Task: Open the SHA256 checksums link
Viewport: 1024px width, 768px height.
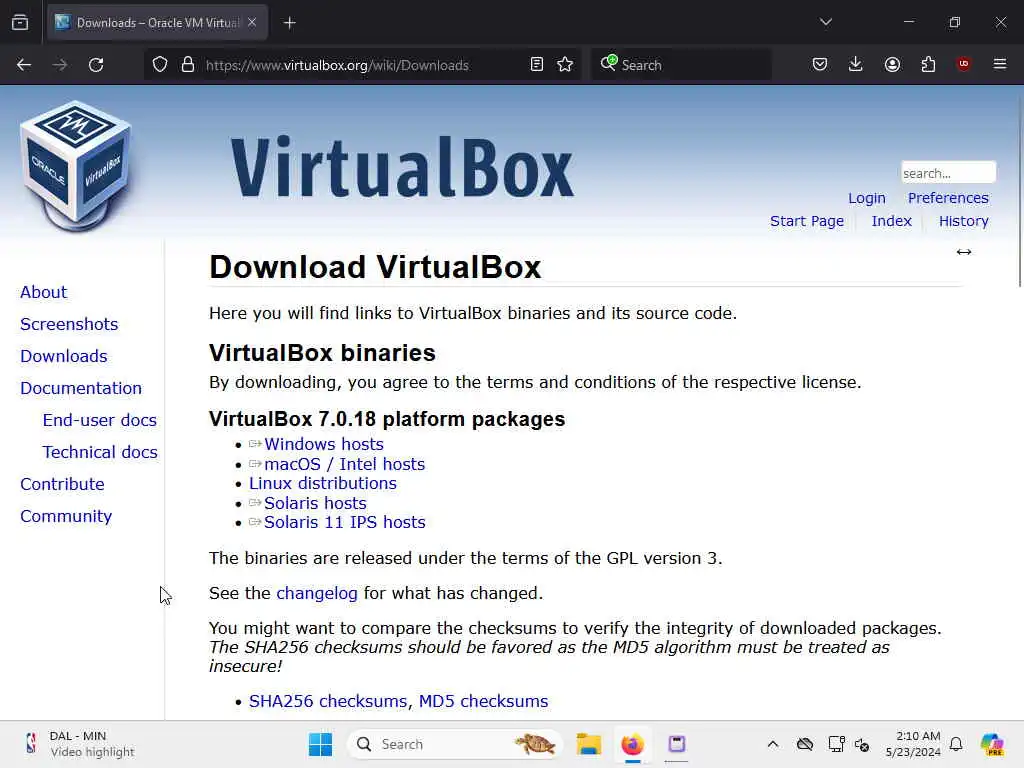Action: click(x=327, y=701)
